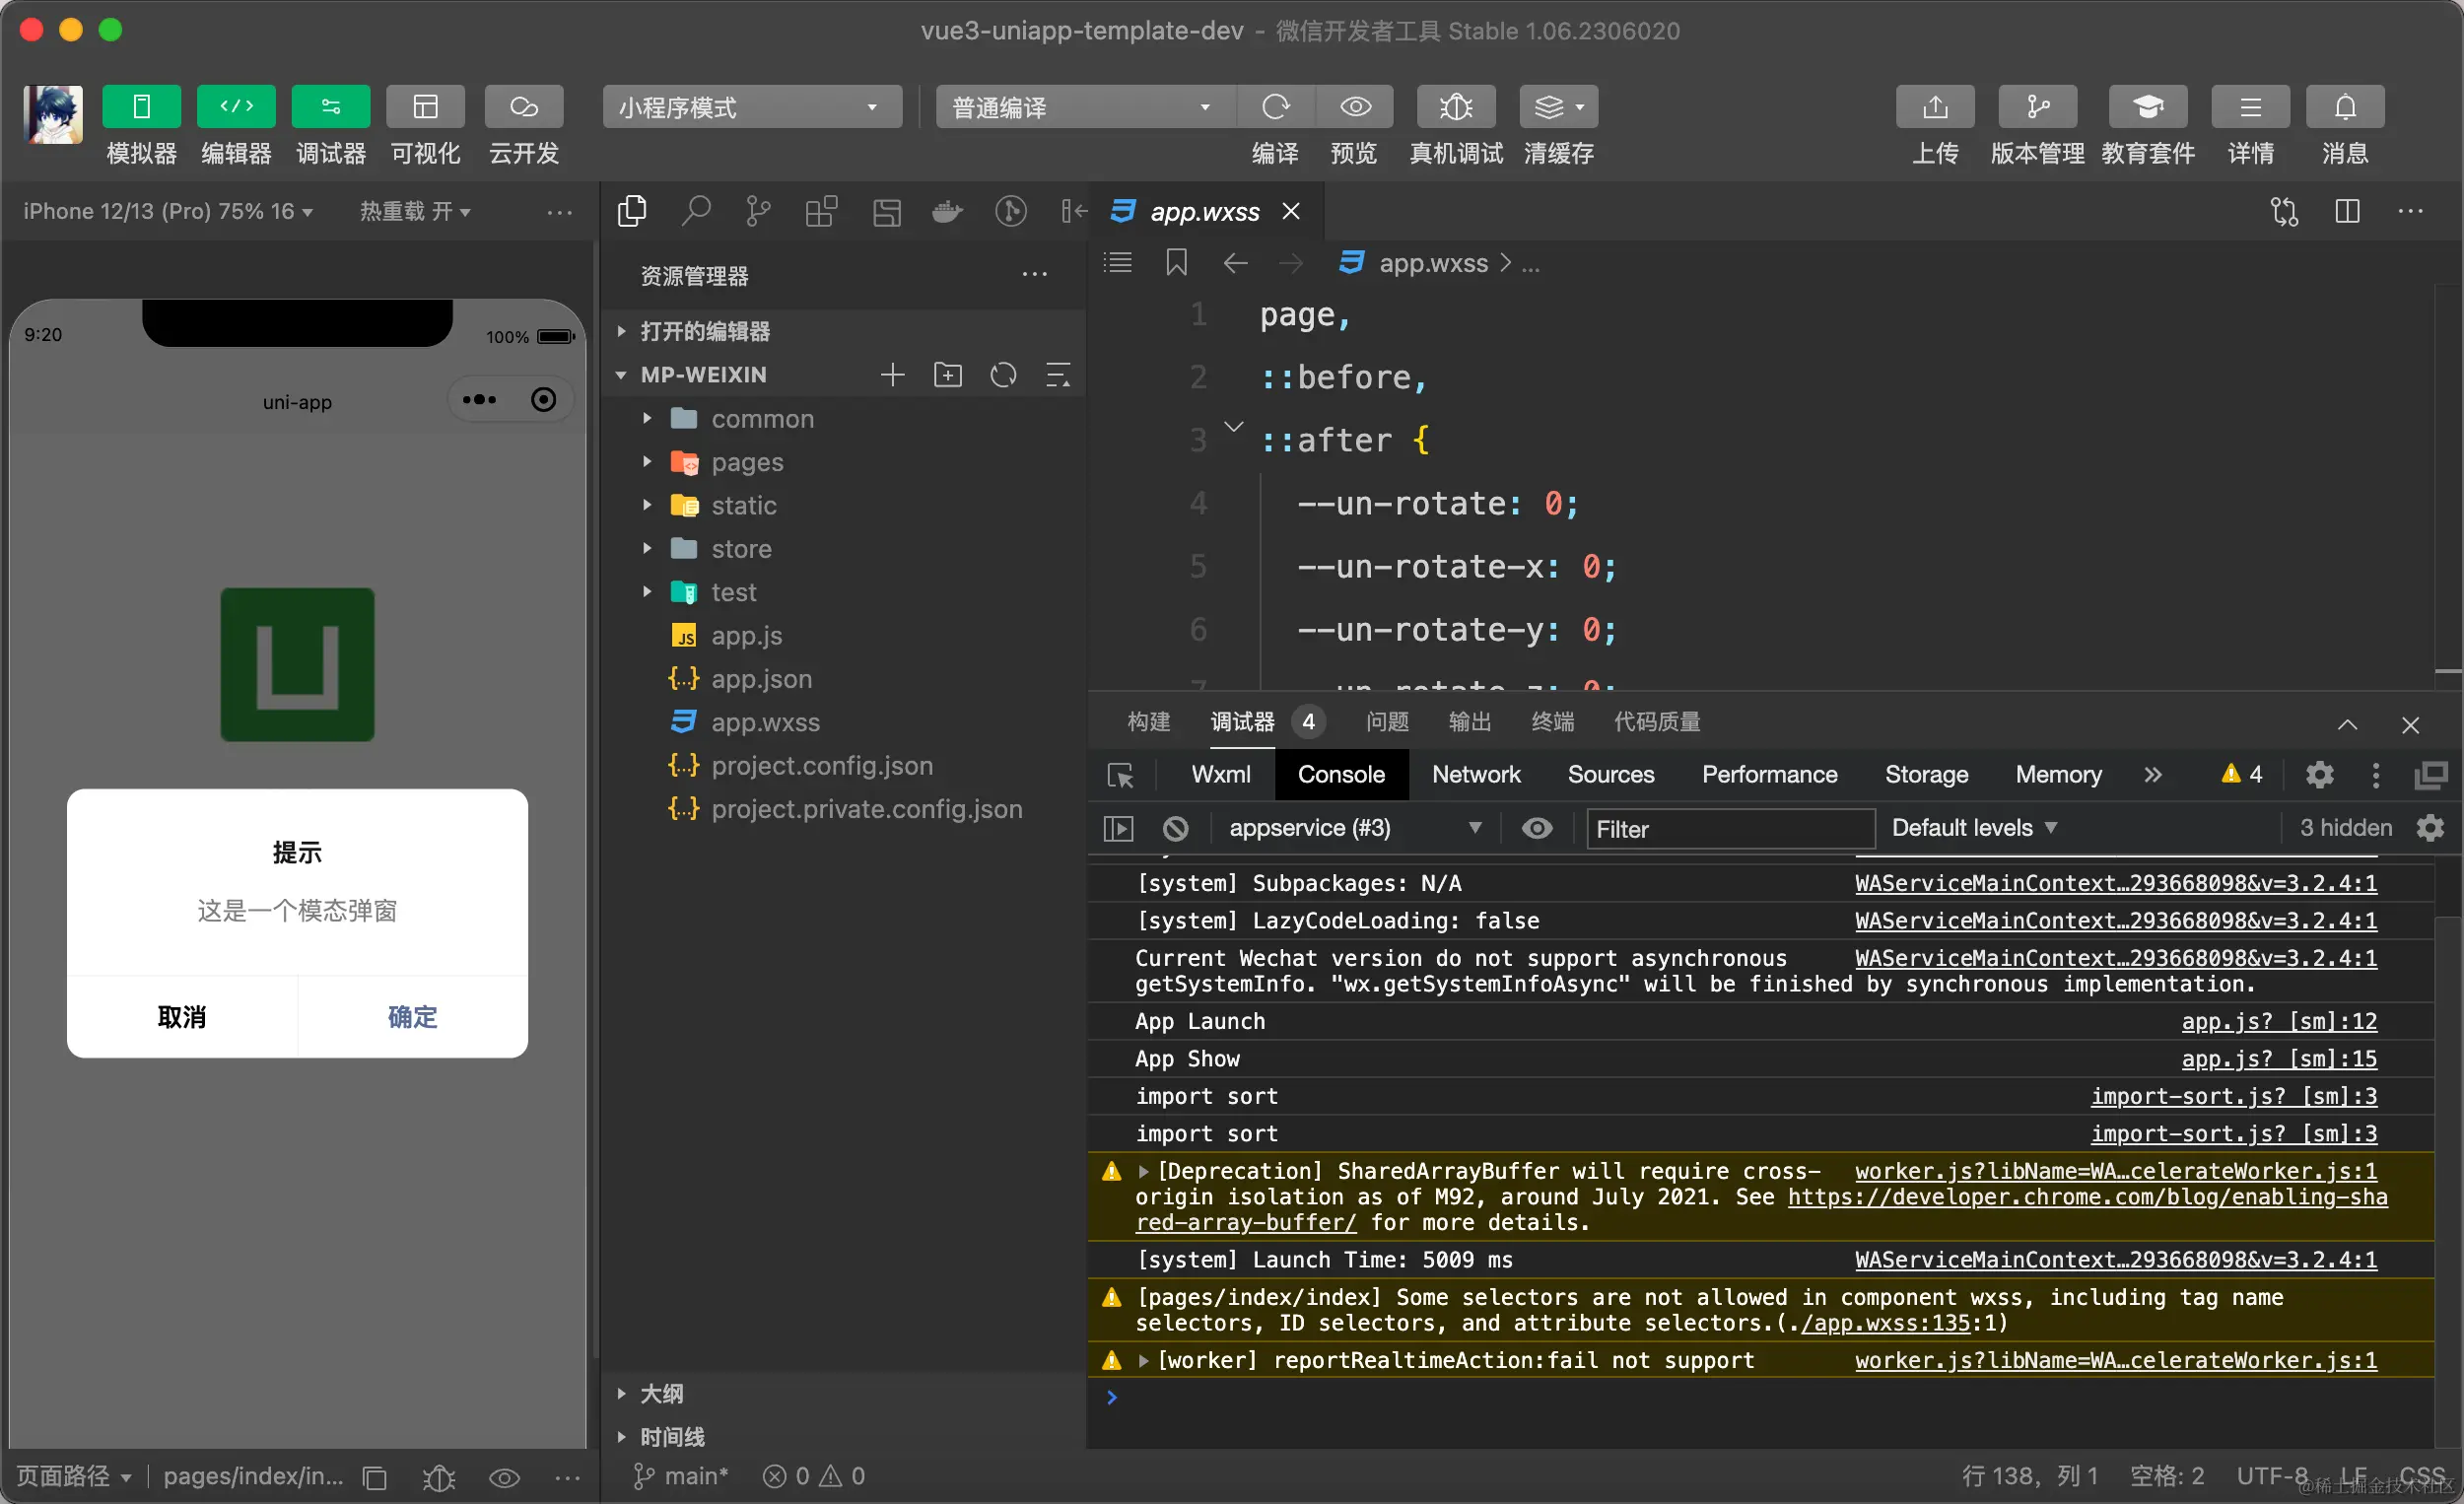Click inside the console Filter field
The width and height of the screenshot is (2464, 1504).
pyautogui.click(x=1730, y=828)
